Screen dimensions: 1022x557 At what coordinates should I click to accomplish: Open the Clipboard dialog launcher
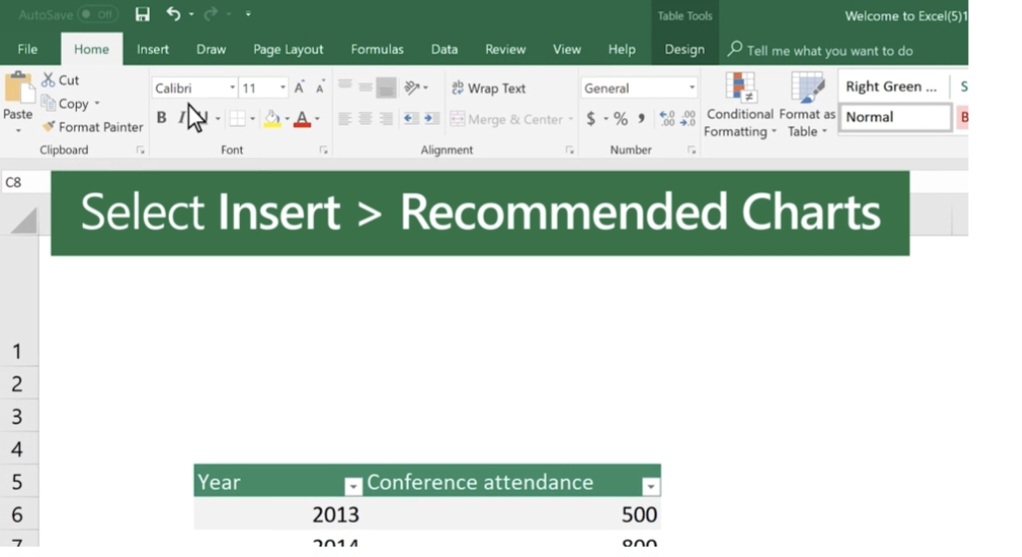(140, 150)
